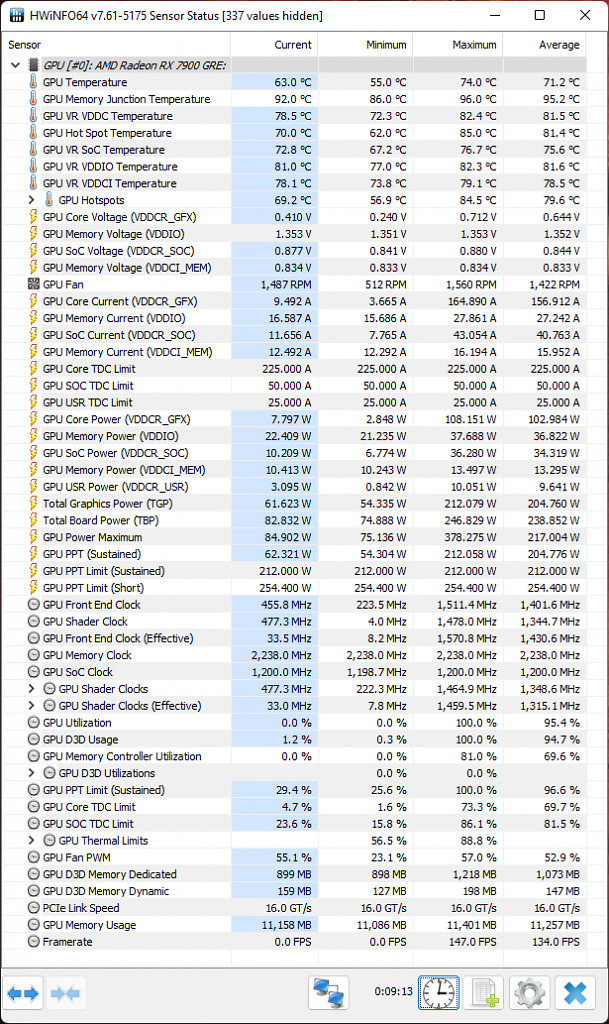Click the log file with plus icon

484,993
